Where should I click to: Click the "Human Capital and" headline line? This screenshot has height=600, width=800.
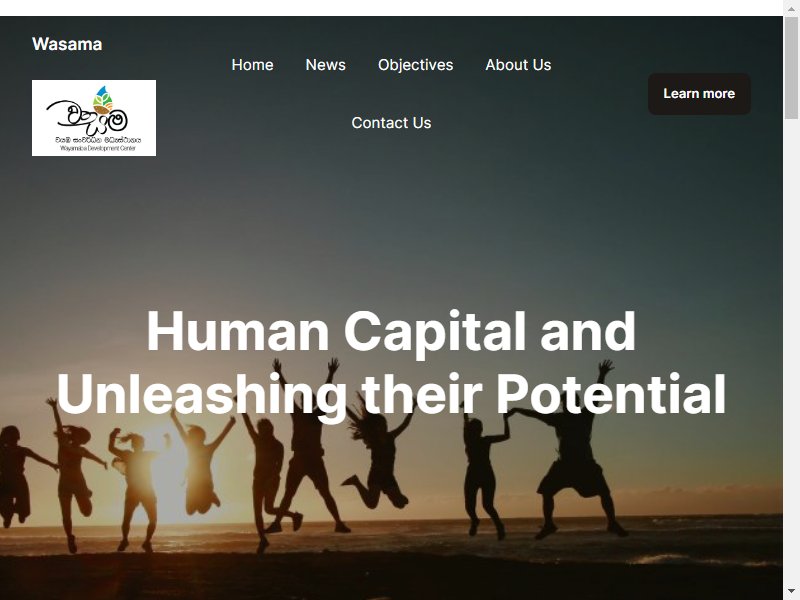point(391,332)
